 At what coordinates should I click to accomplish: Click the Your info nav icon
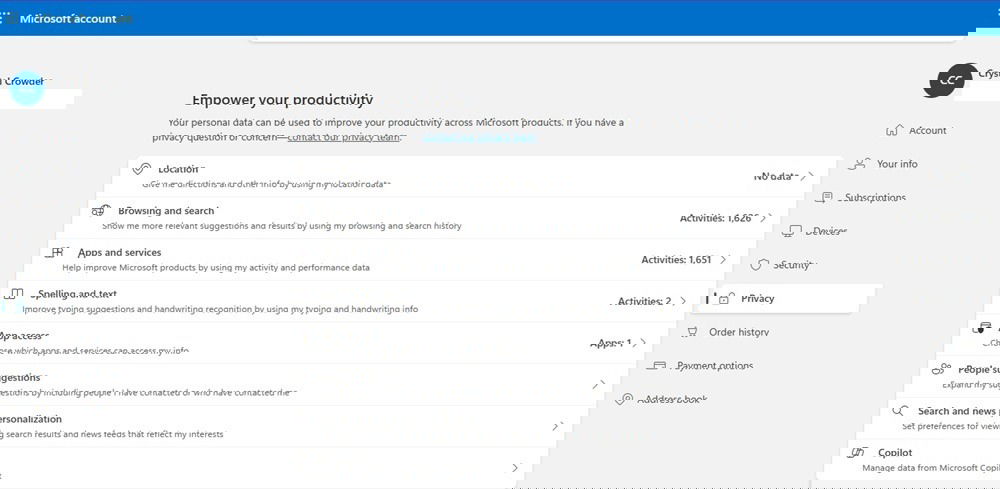tap(861, 164)
